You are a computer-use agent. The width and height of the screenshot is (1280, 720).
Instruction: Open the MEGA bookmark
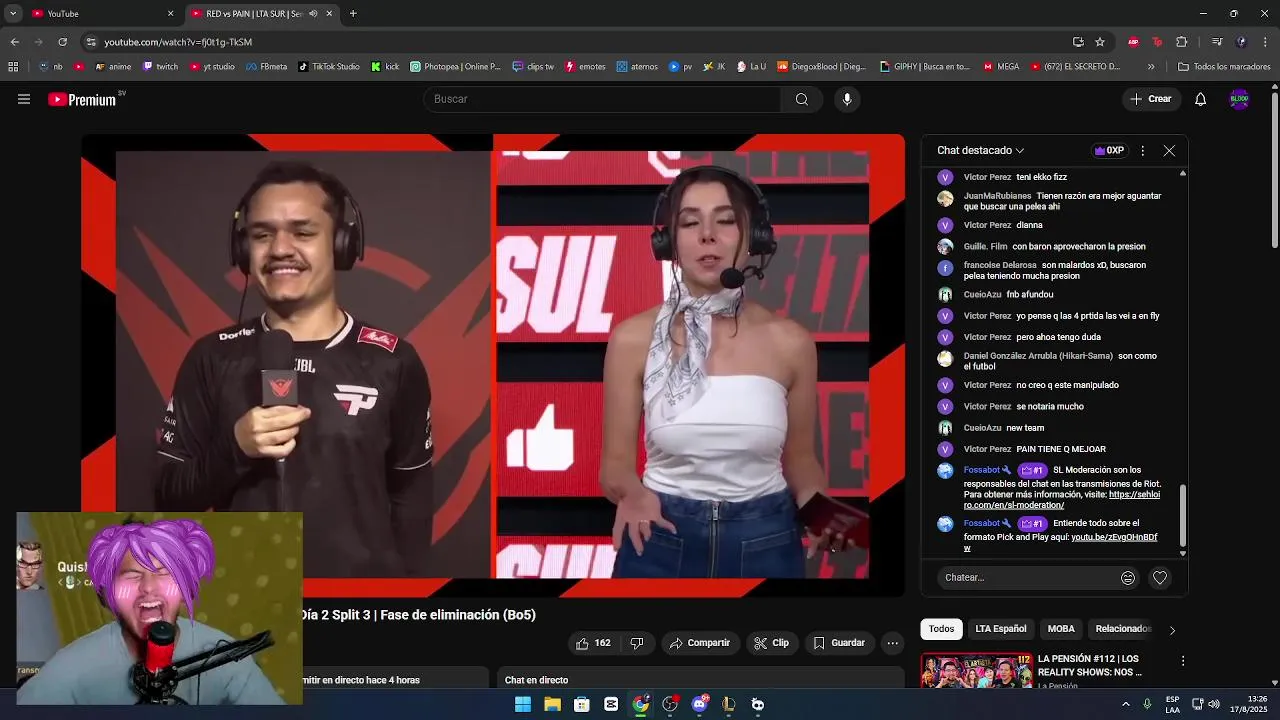click(1001, 67)
